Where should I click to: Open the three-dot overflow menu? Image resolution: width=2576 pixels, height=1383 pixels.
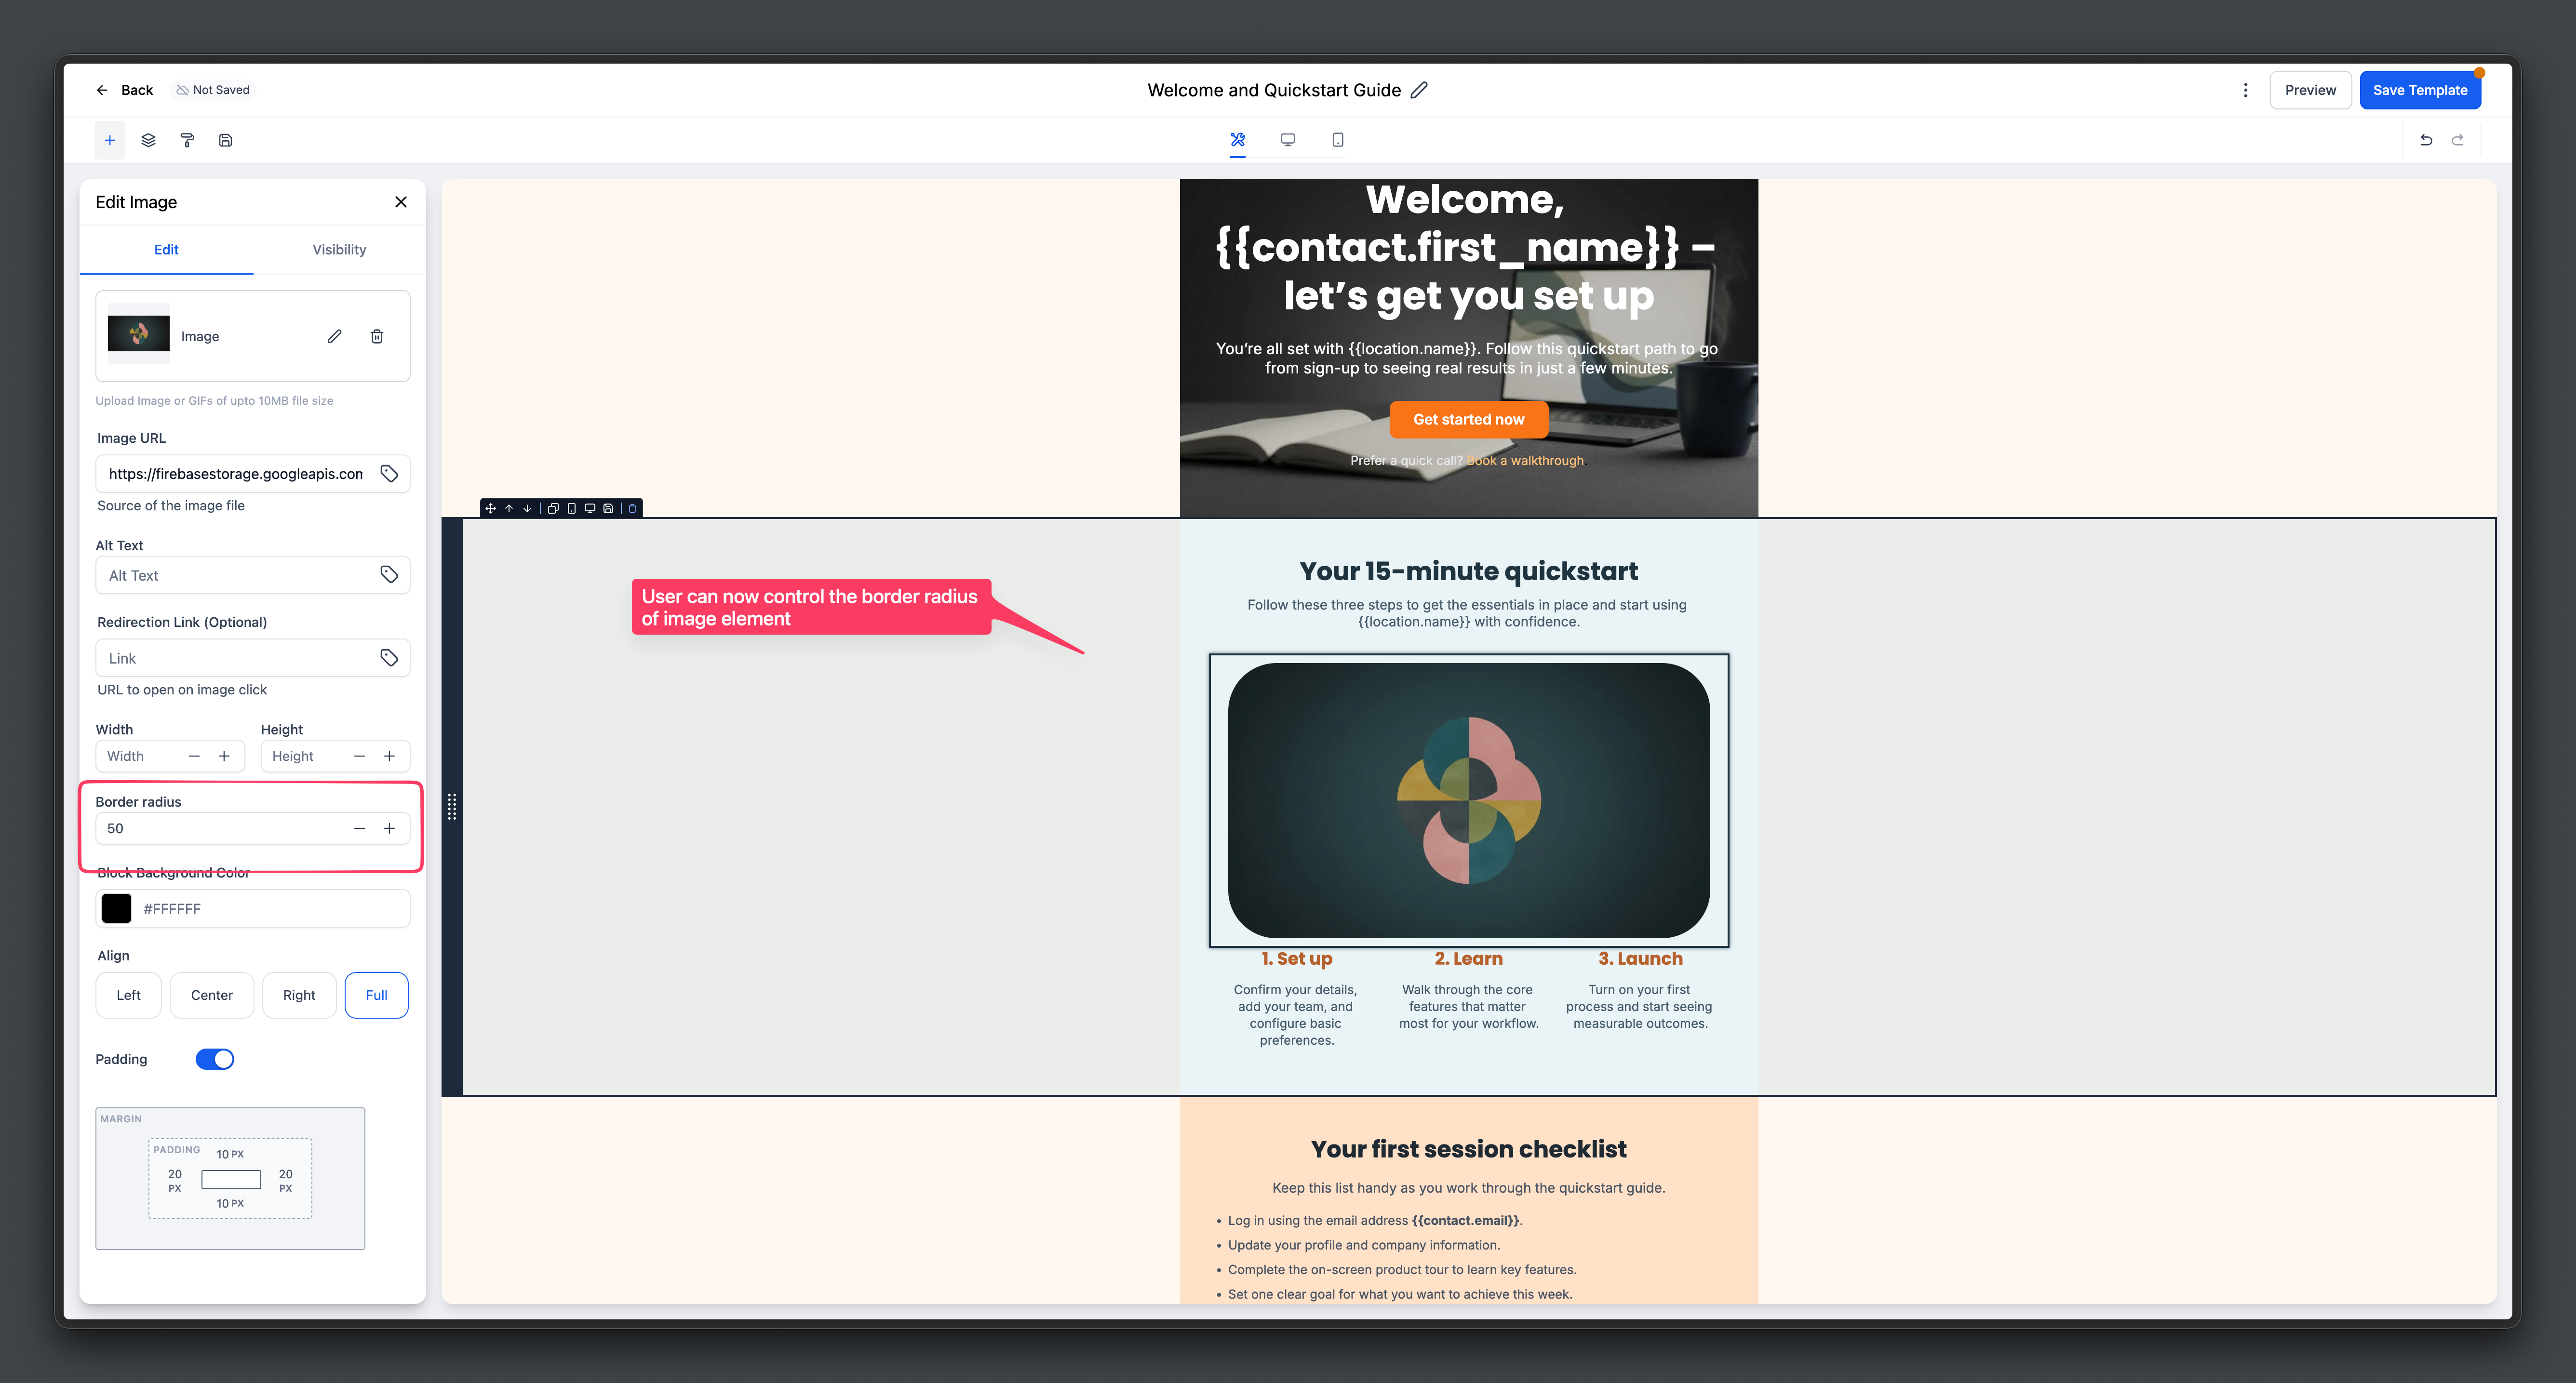(x=2246, y=89)
